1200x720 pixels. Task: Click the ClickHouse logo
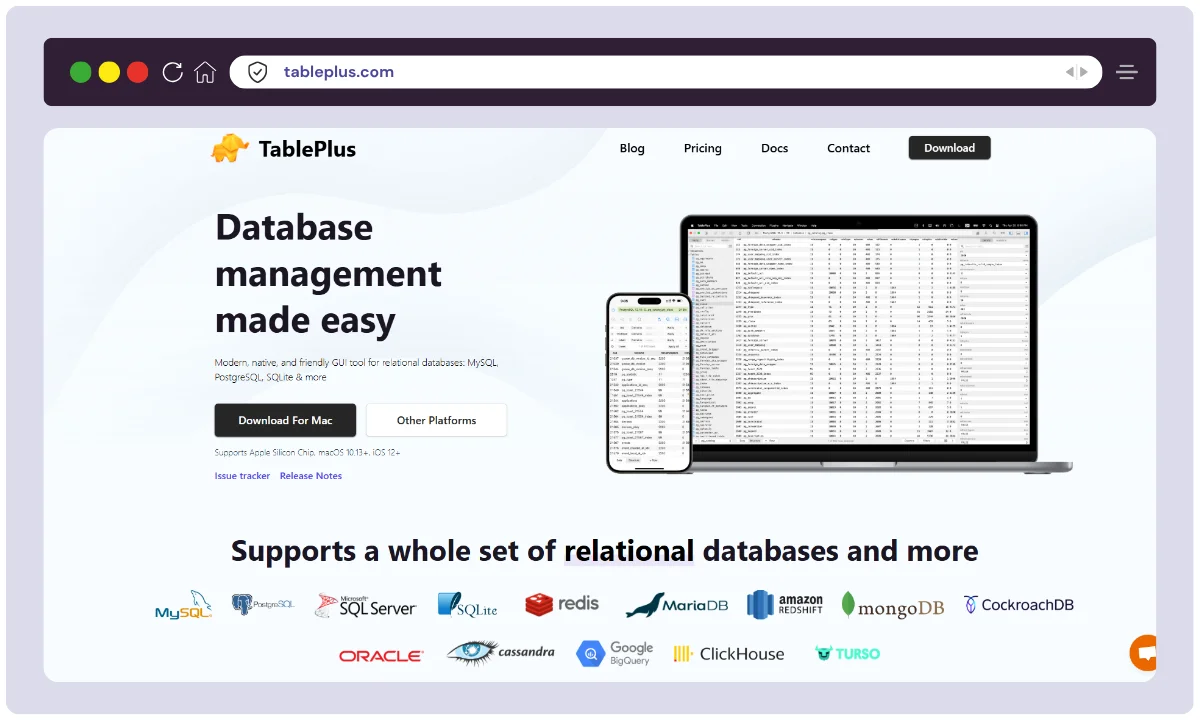point(729,654)
